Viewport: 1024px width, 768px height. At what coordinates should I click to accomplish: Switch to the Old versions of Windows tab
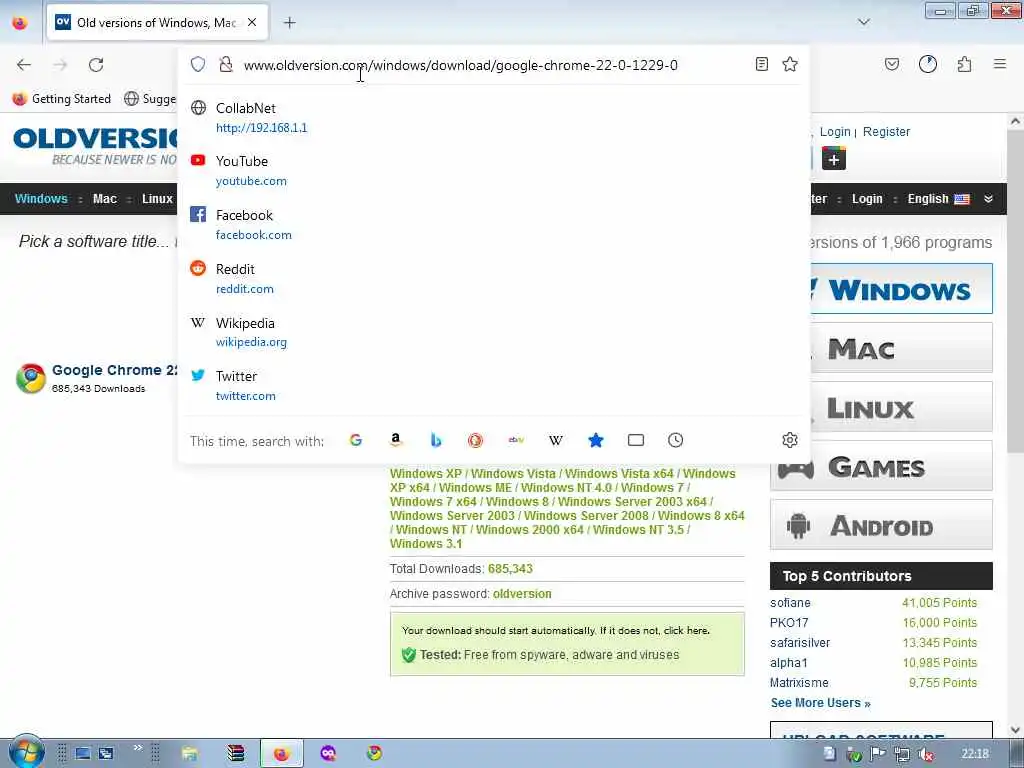157,22
